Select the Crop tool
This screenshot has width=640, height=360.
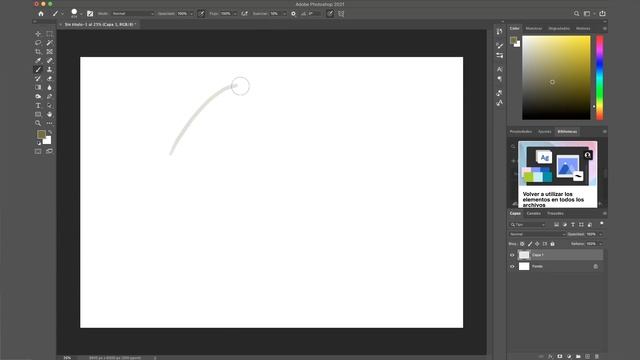pos(38,52)
